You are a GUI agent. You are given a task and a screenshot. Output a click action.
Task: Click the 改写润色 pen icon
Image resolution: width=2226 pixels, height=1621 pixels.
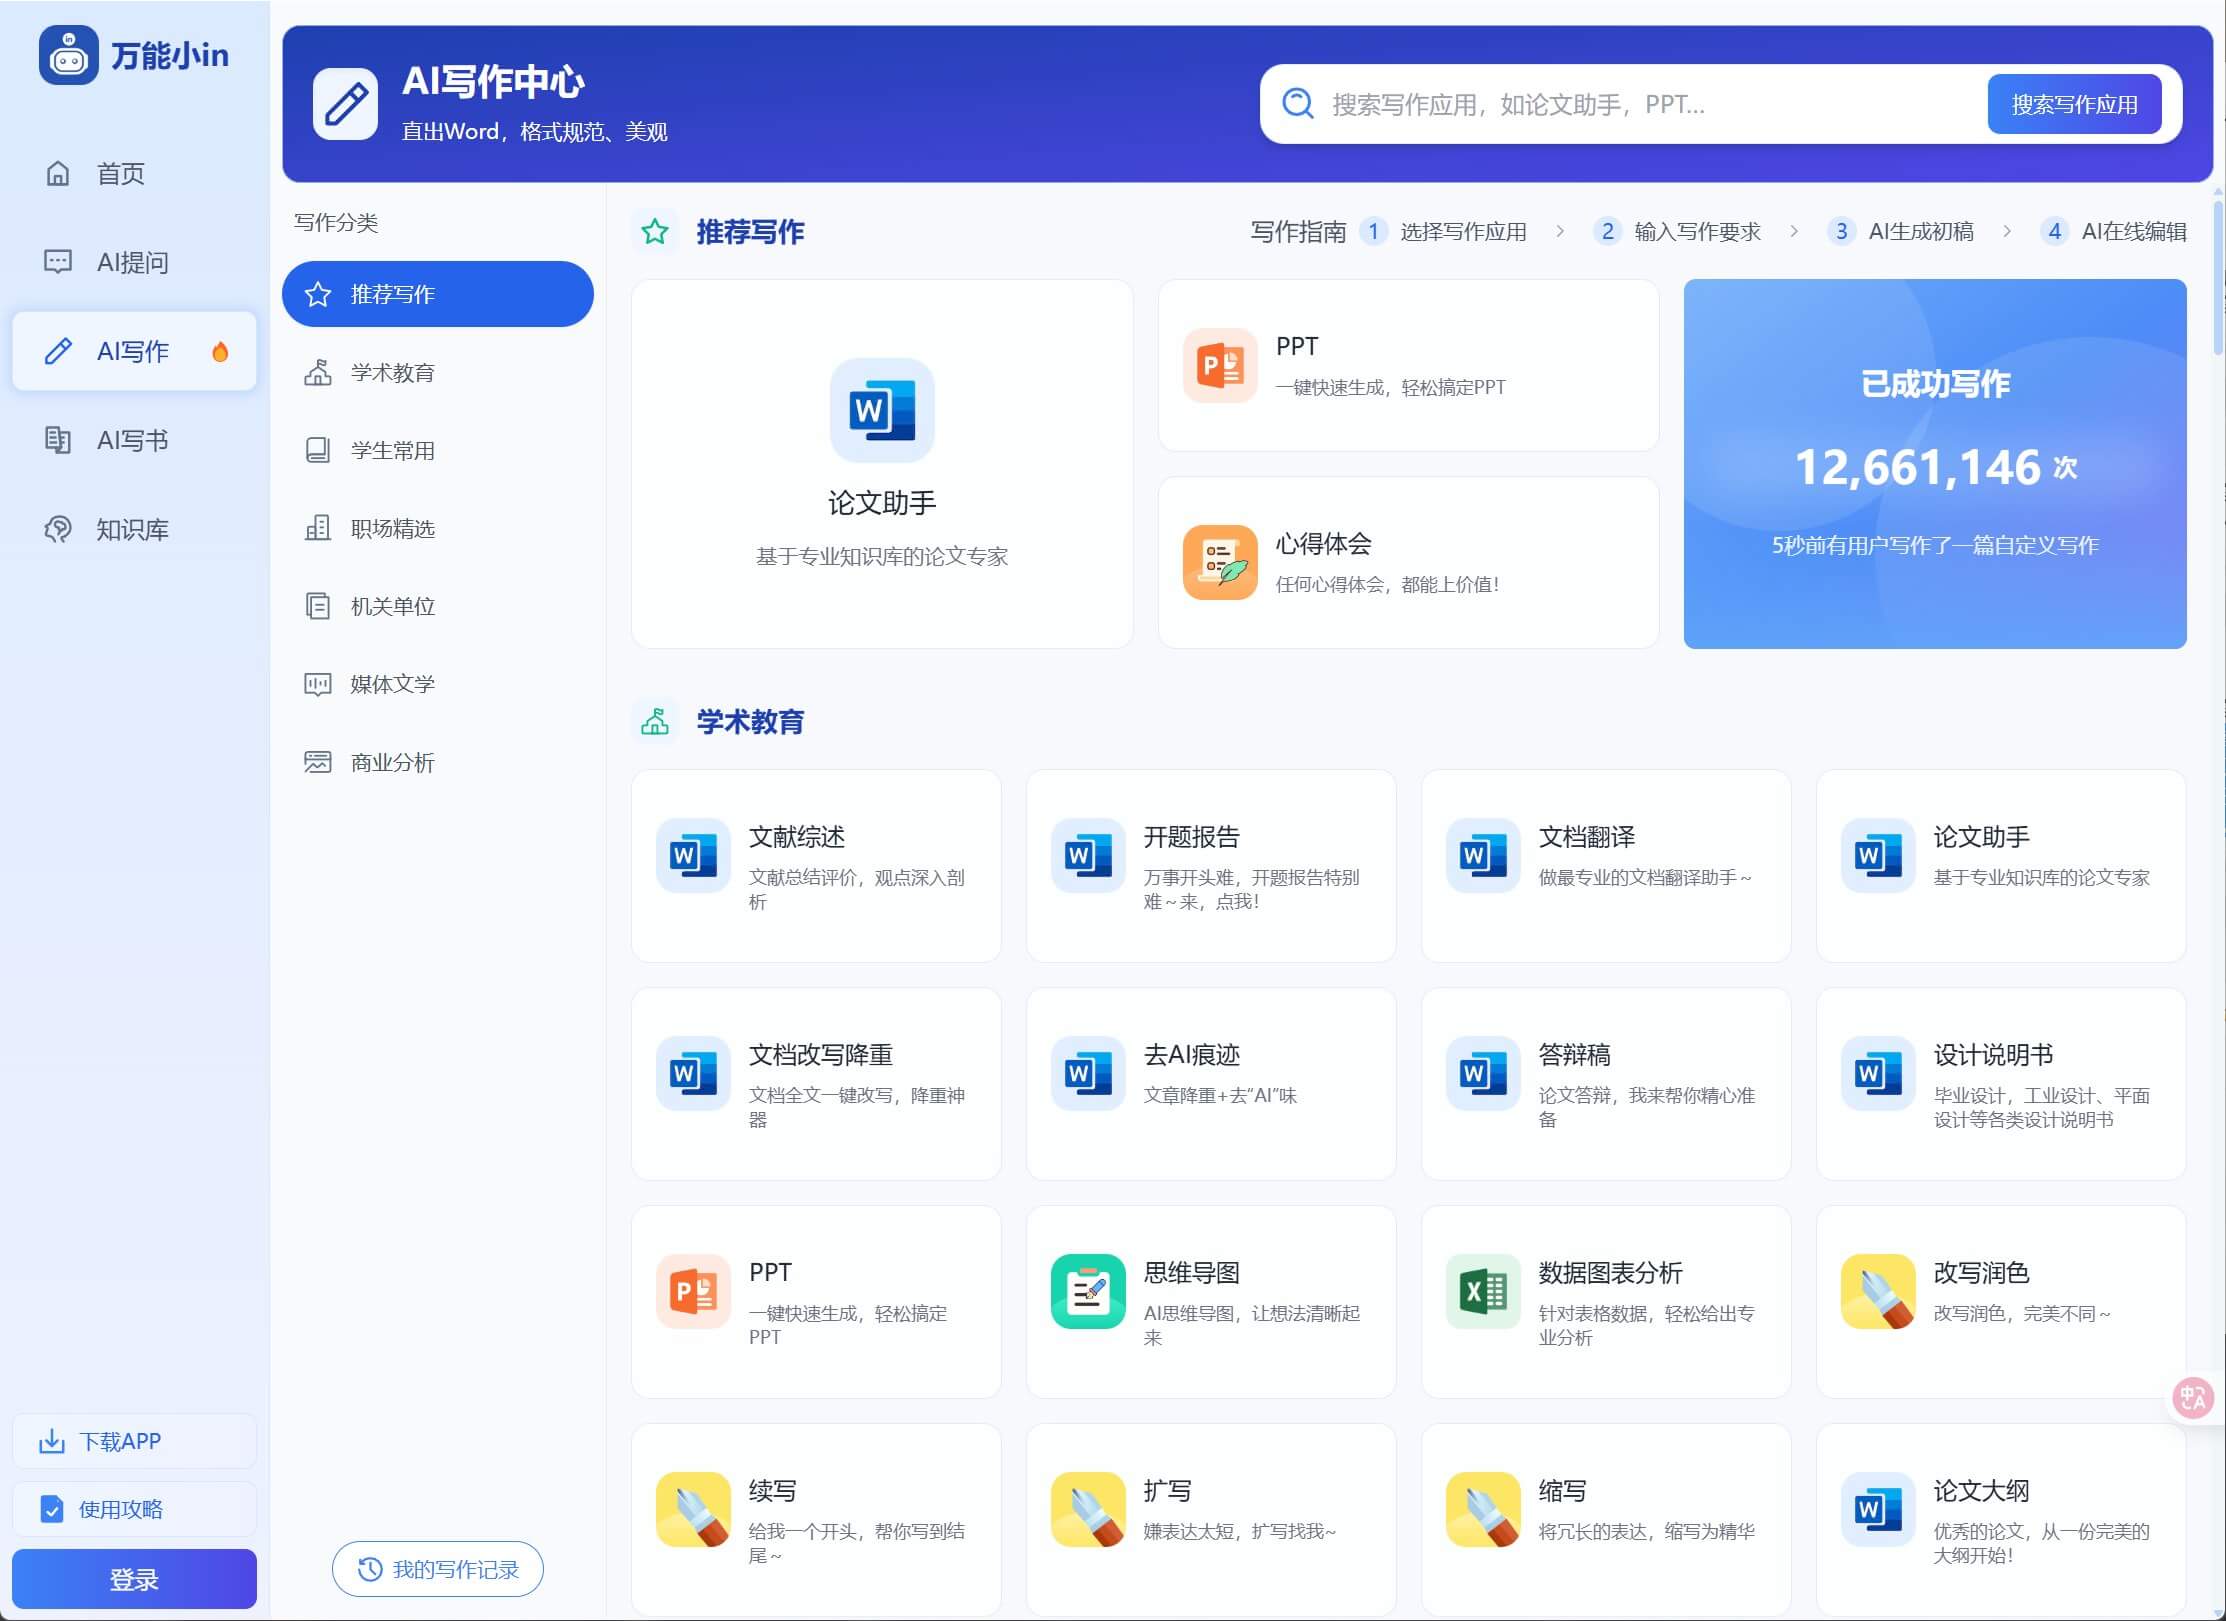click(x=1877, y=1291)
